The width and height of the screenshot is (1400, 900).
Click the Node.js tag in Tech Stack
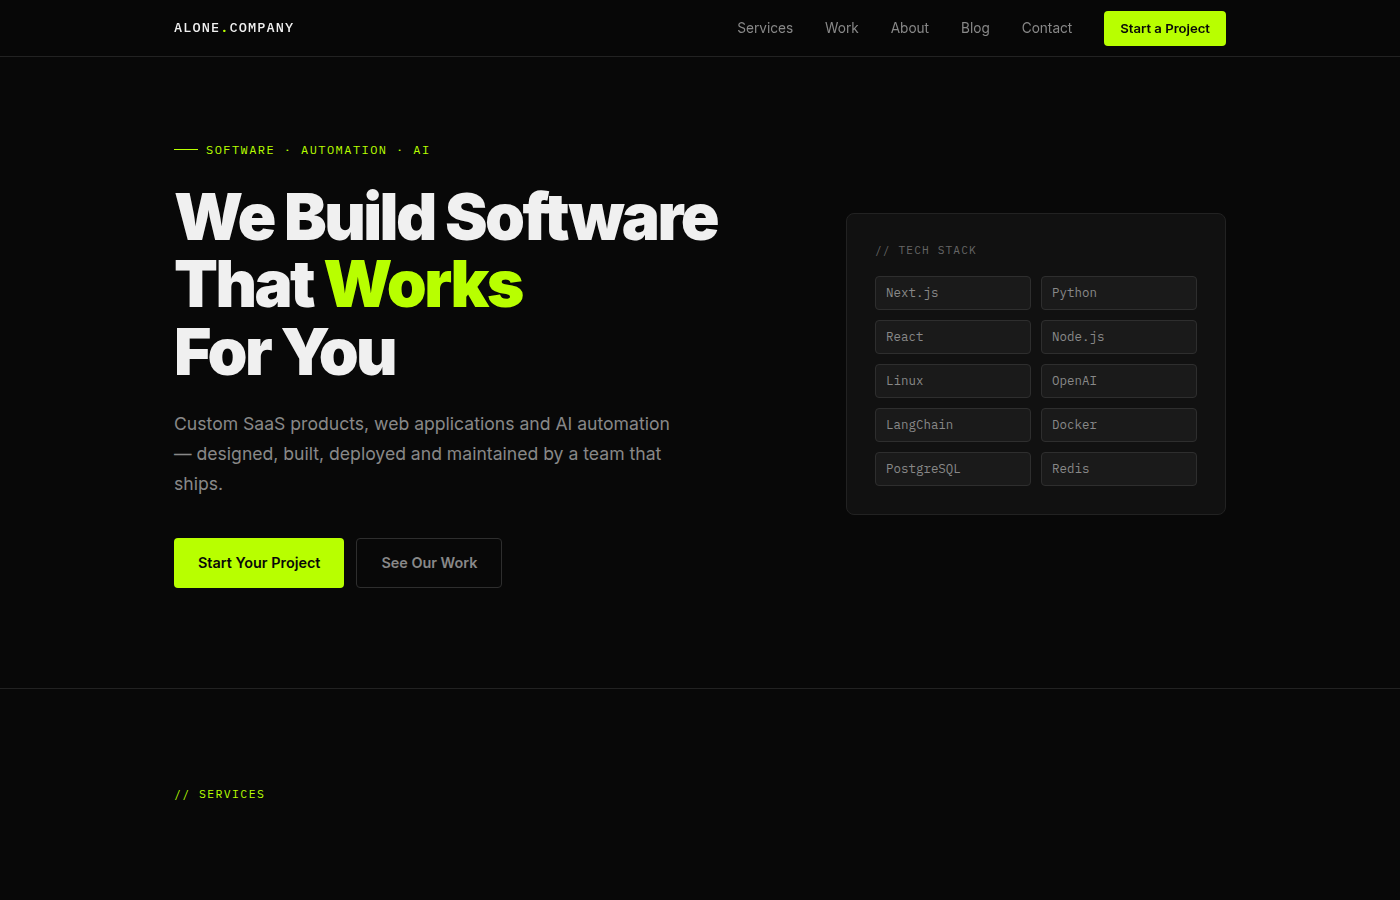[x=1118, y=336]
